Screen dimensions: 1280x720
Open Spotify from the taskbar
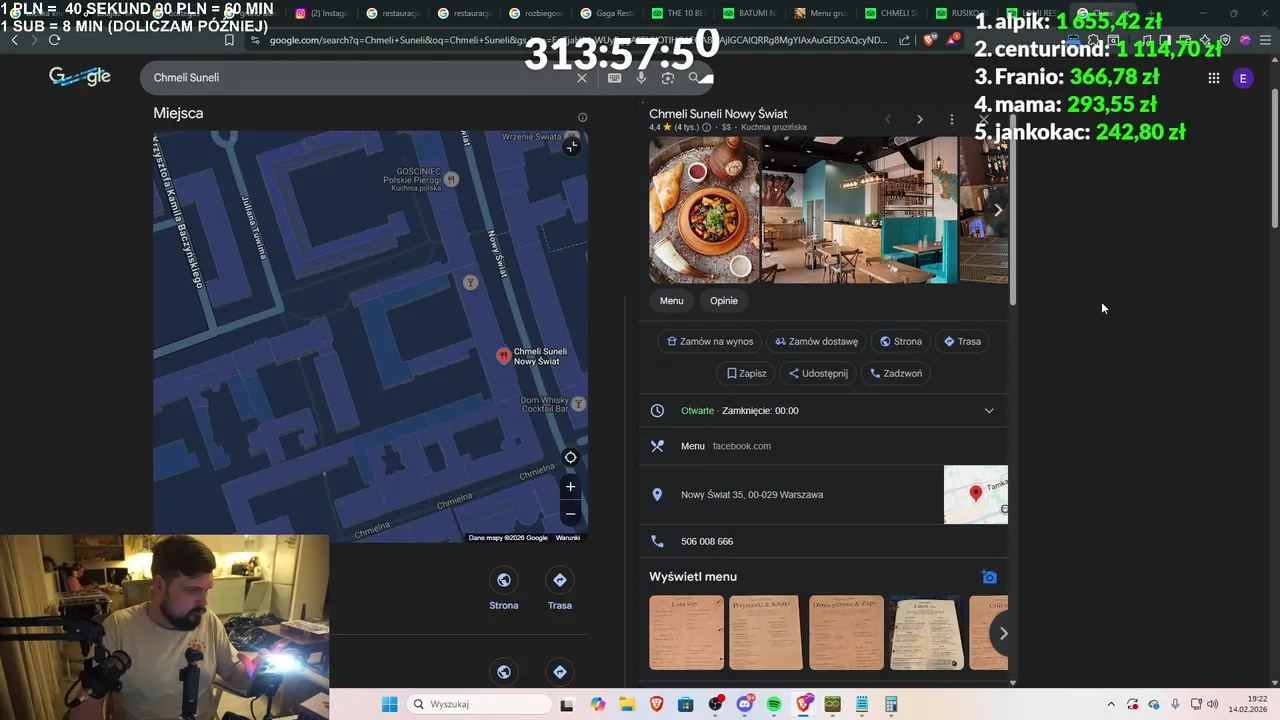coord(774,704)
